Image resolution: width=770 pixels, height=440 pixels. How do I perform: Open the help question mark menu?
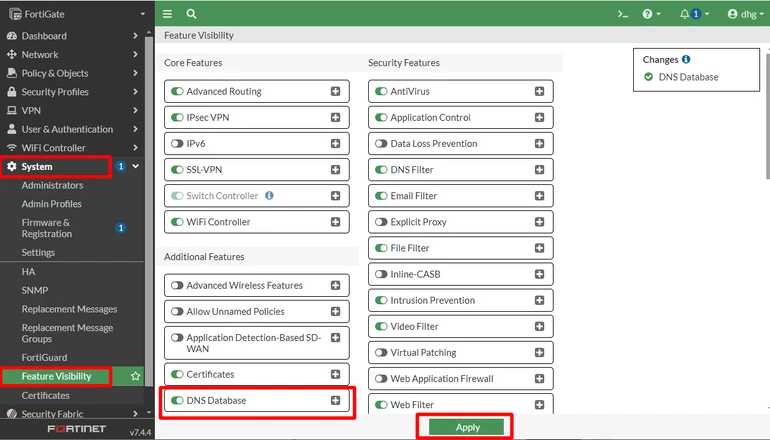[651, 14]
